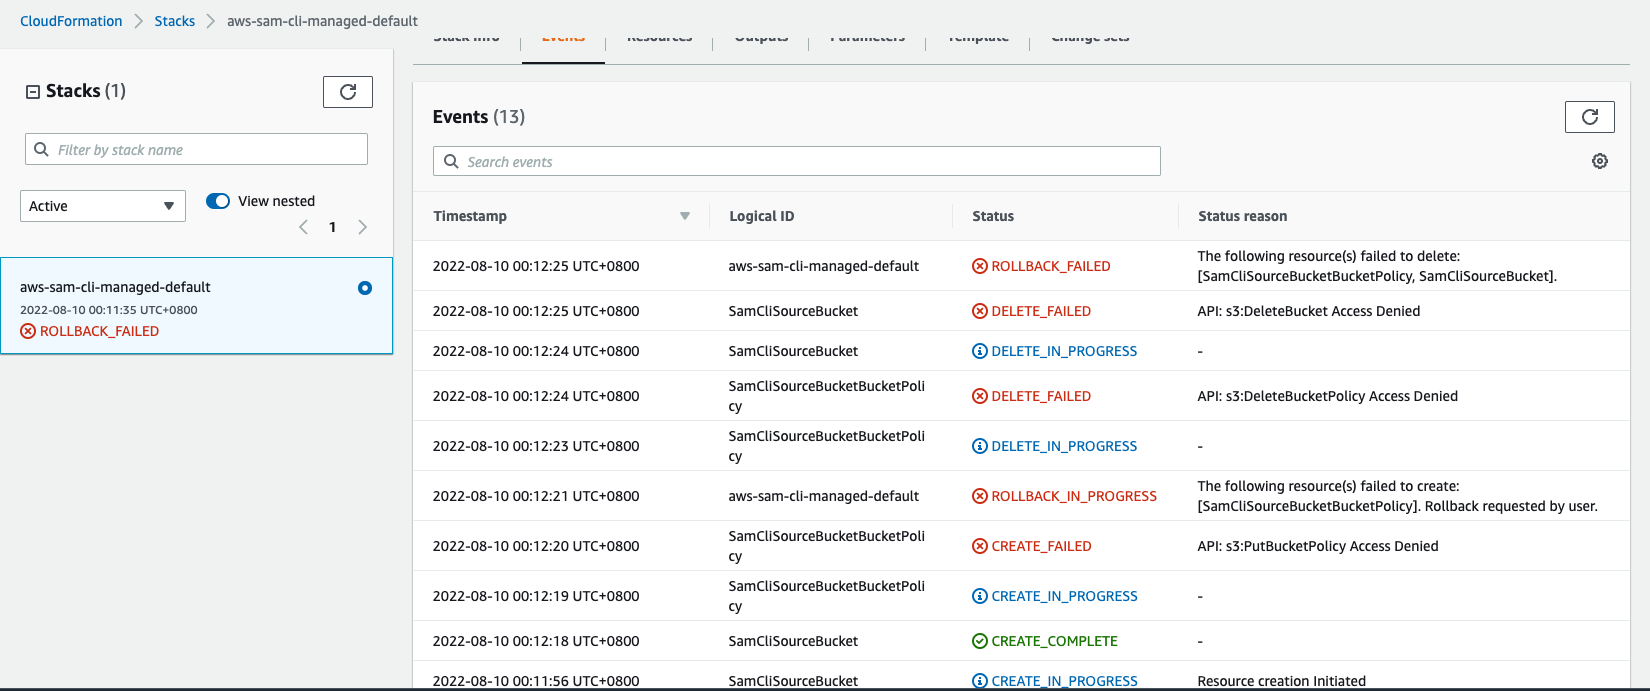Viewport: 1650px width, 691px height.
Task: Click the Status column header
Action: 993,216
